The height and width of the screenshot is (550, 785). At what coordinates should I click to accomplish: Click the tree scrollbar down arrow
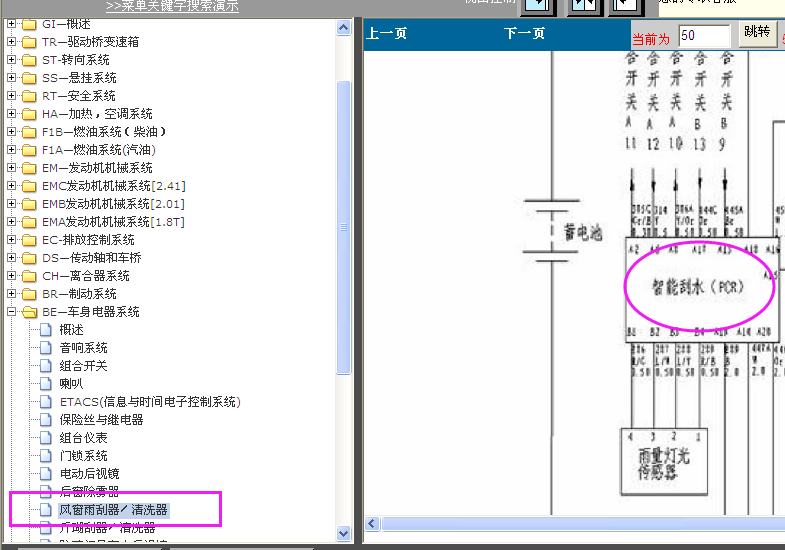(x=343, y=533)
